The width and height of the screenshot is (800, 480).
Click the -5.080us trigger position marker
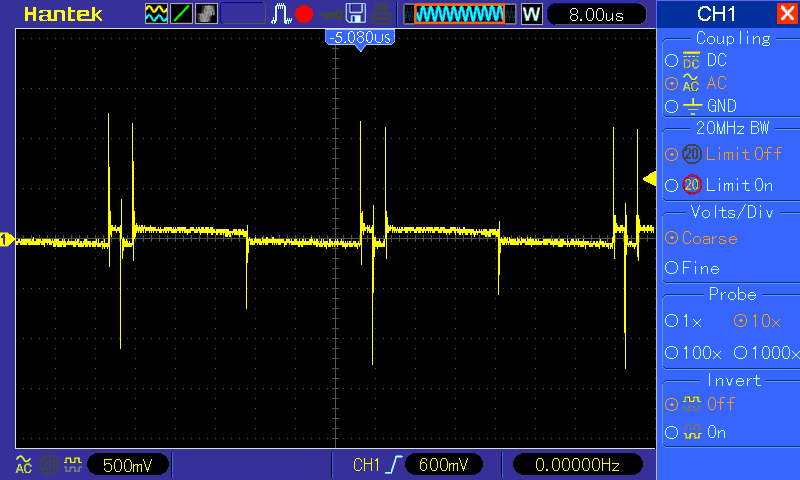[x=360, y=39]
